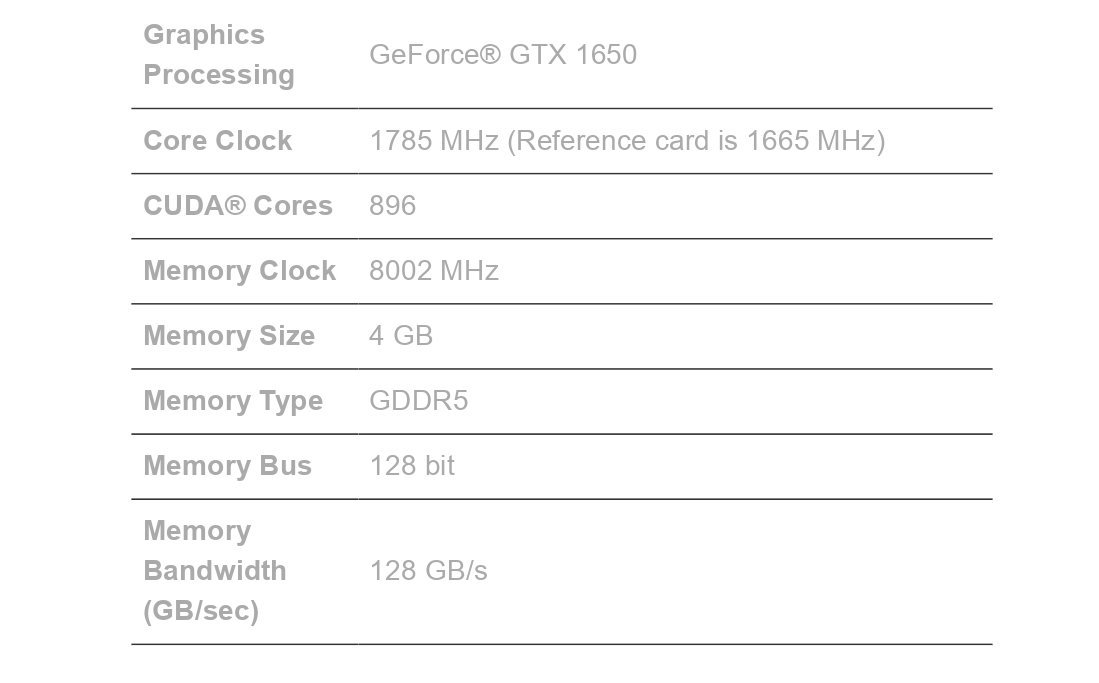Screen dimensions: 1099x683
Task: Click the 'GDDR5' memory type value
Action: tap(418, 401)
